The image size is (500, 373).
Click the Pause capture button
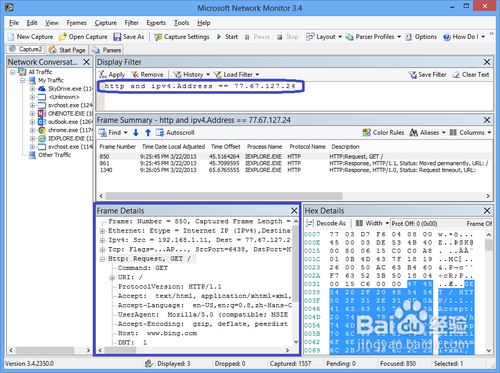tap(257, 37)
